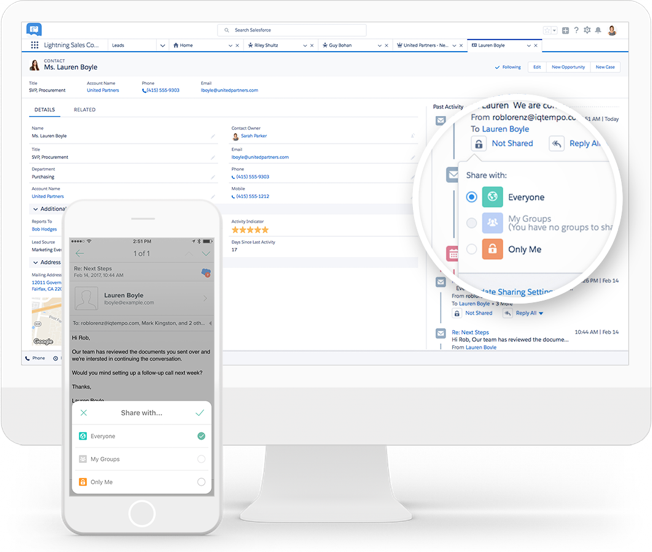Click the New Opportunity button

pyautogui.click(x=568, y=67)
